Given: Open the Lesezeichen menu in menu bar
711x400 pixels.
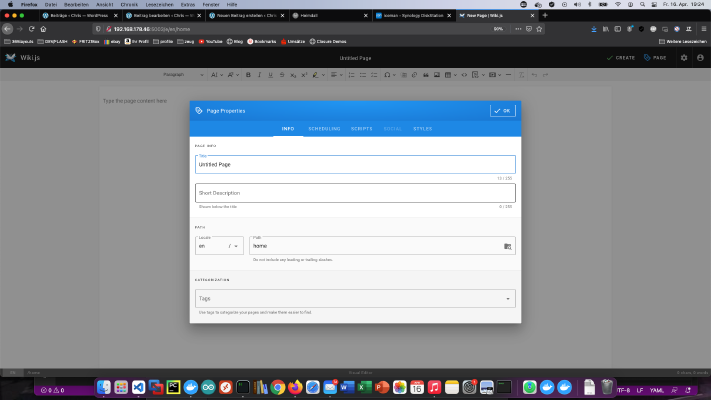Looking at the screenshot, I should click(159, 5).
